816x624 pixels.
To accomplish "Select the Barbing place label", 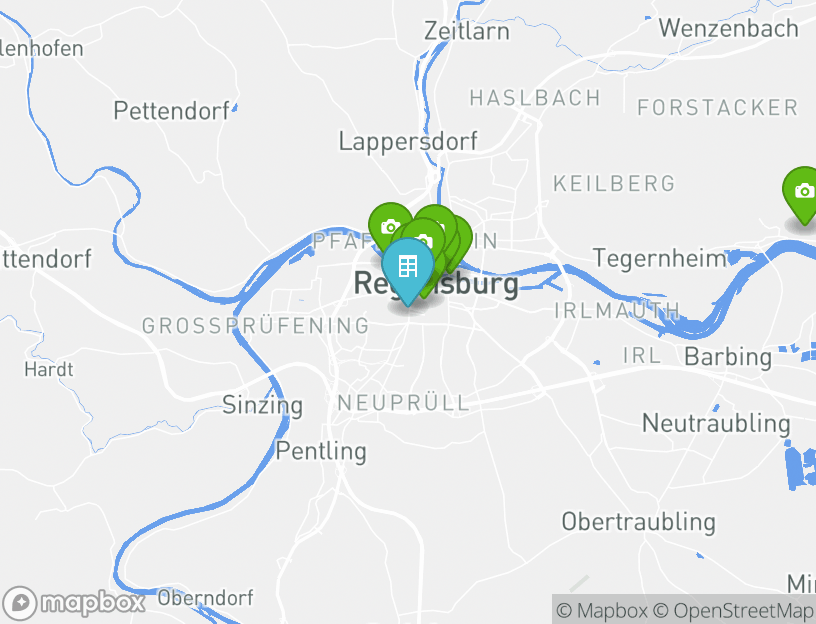I will click(728, 358).
